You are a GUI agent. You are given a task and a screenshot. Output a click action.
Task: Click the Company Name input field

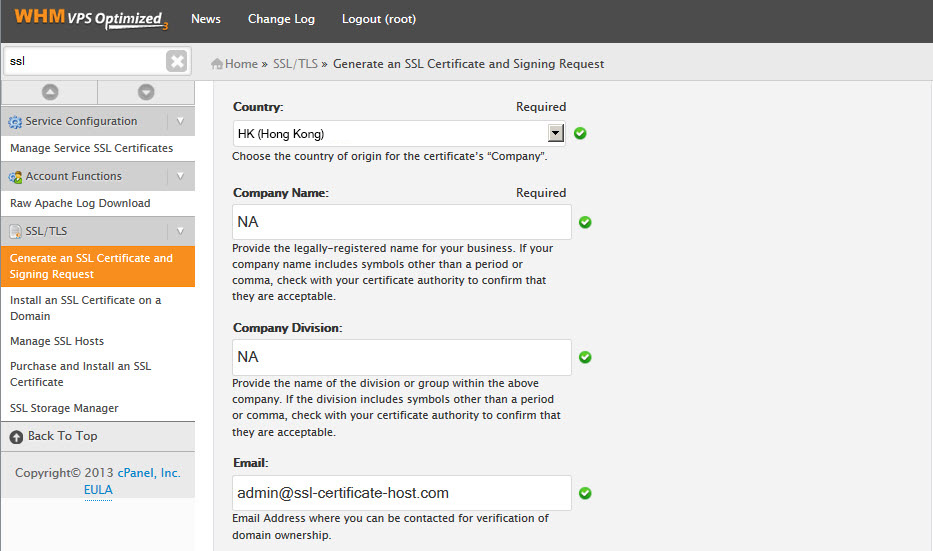point(402,222)
